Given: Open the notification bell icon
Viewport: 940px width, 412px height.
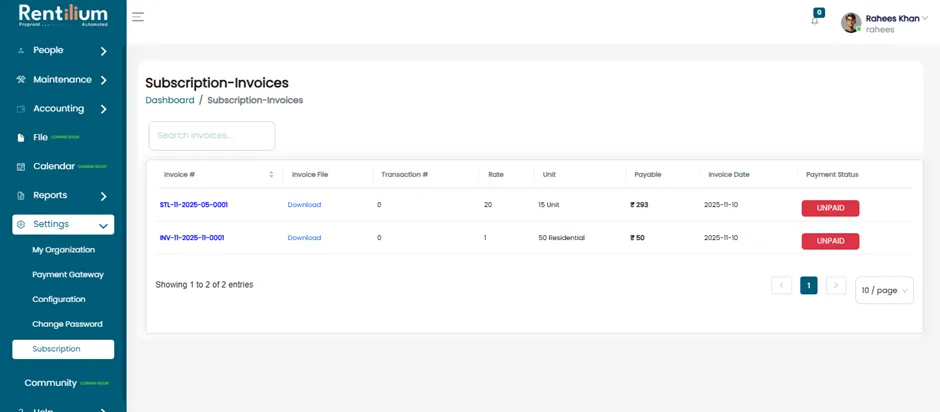Looking at the screenshot, I should 815,21.
